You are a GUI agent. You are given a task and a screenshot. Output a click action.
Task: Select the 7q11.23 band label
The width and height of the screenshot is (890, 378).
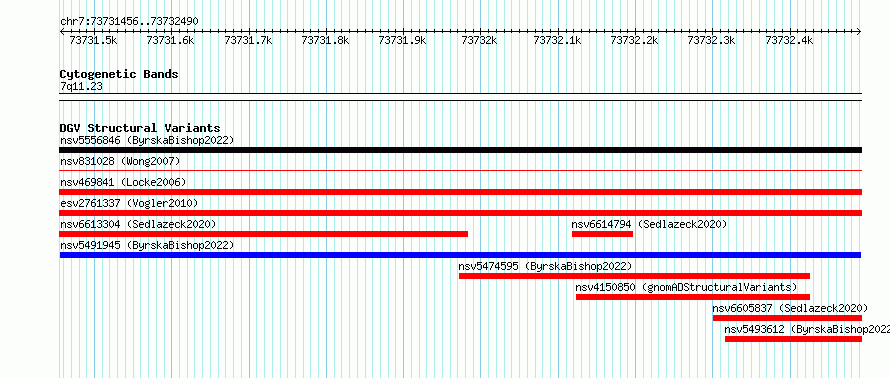click(x=81, y=87)
